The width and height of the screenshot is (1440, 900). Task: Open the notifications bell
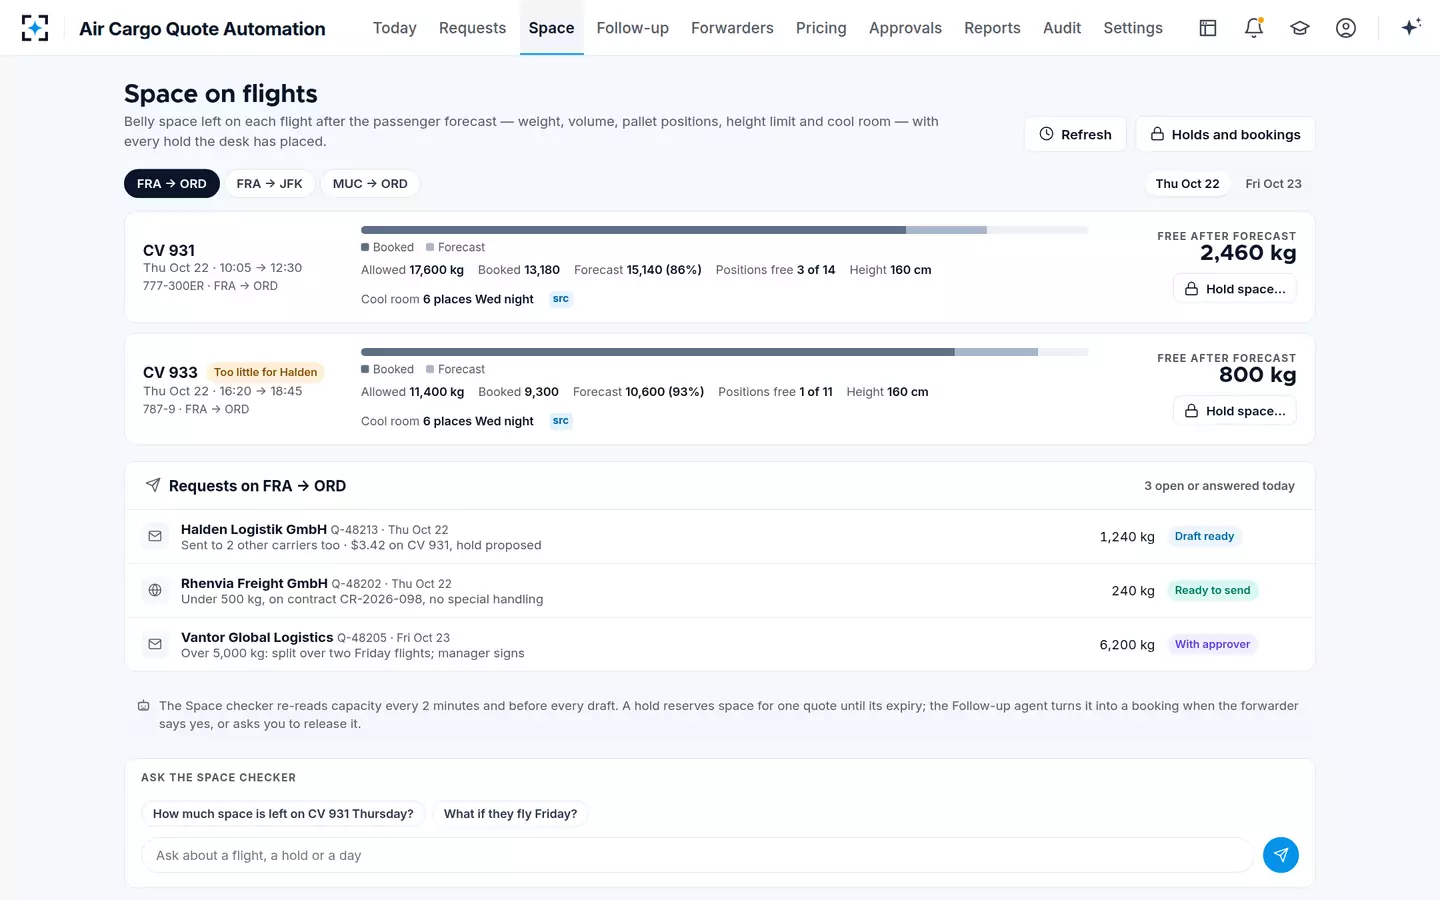(x=1254, y=28)
